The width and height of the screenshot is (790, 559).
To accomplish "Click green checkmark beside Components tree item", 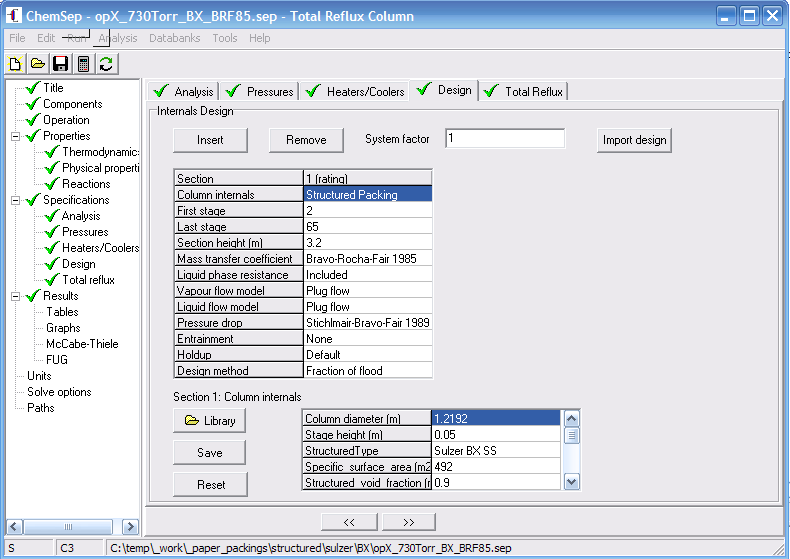I will pos(32,104).
